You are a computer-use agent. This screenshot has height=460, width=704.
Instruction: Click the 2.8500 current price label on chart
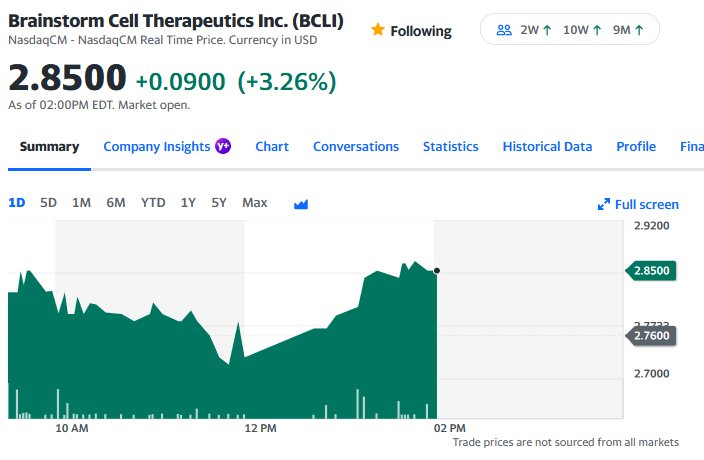pos(651,271)
